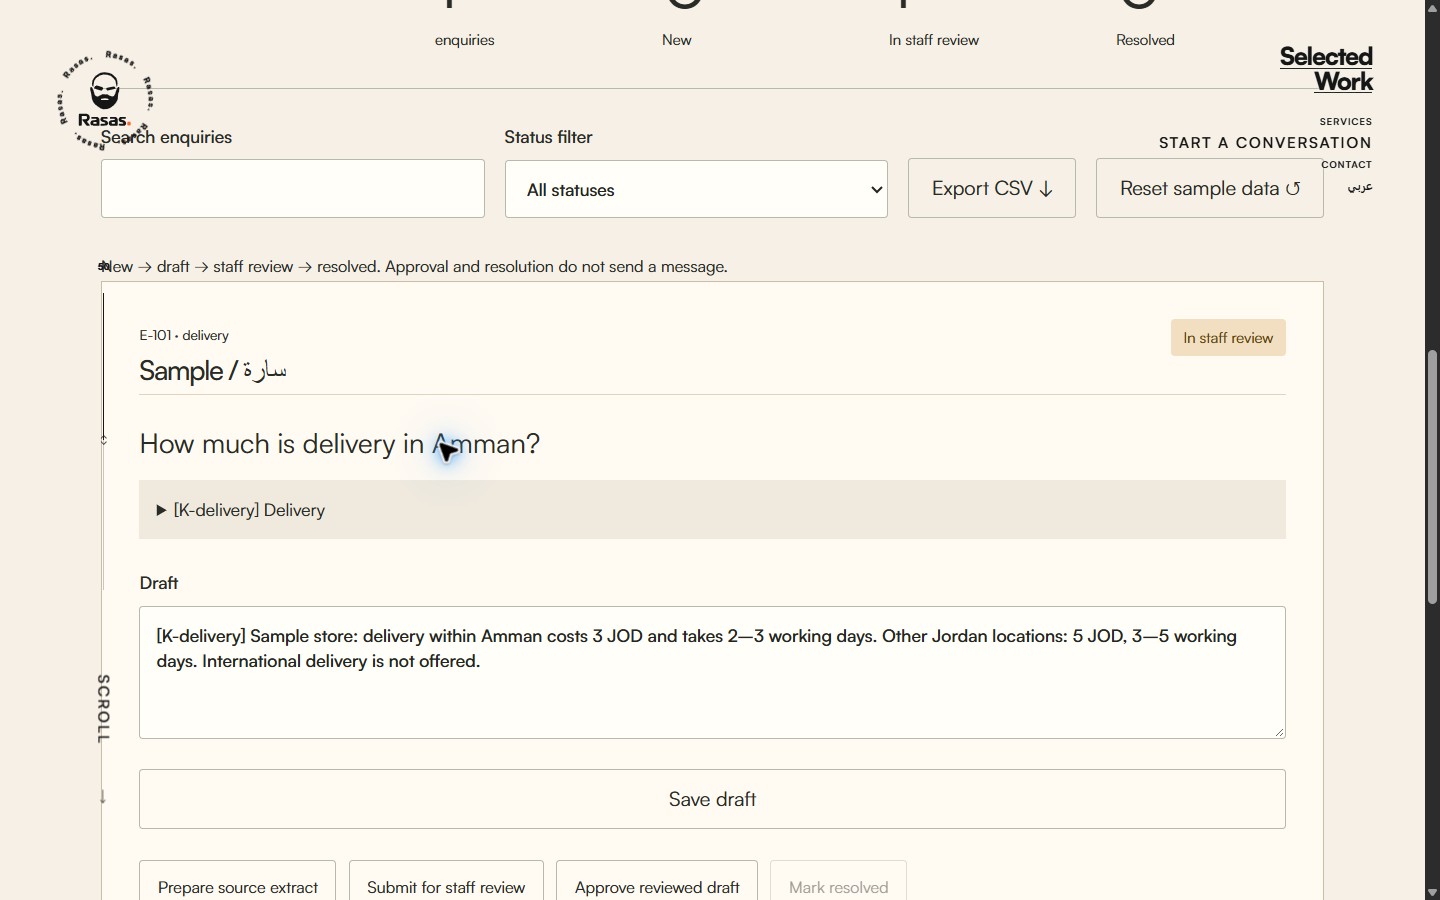Click the In staff review stat label
The image size is (1440, 900).
934,40
